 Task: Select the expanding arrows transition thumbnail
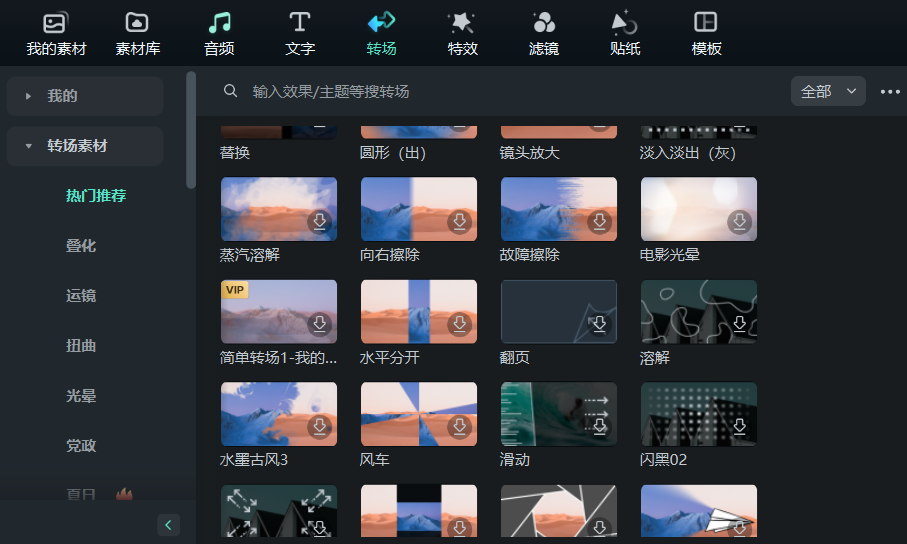point(279,511)
